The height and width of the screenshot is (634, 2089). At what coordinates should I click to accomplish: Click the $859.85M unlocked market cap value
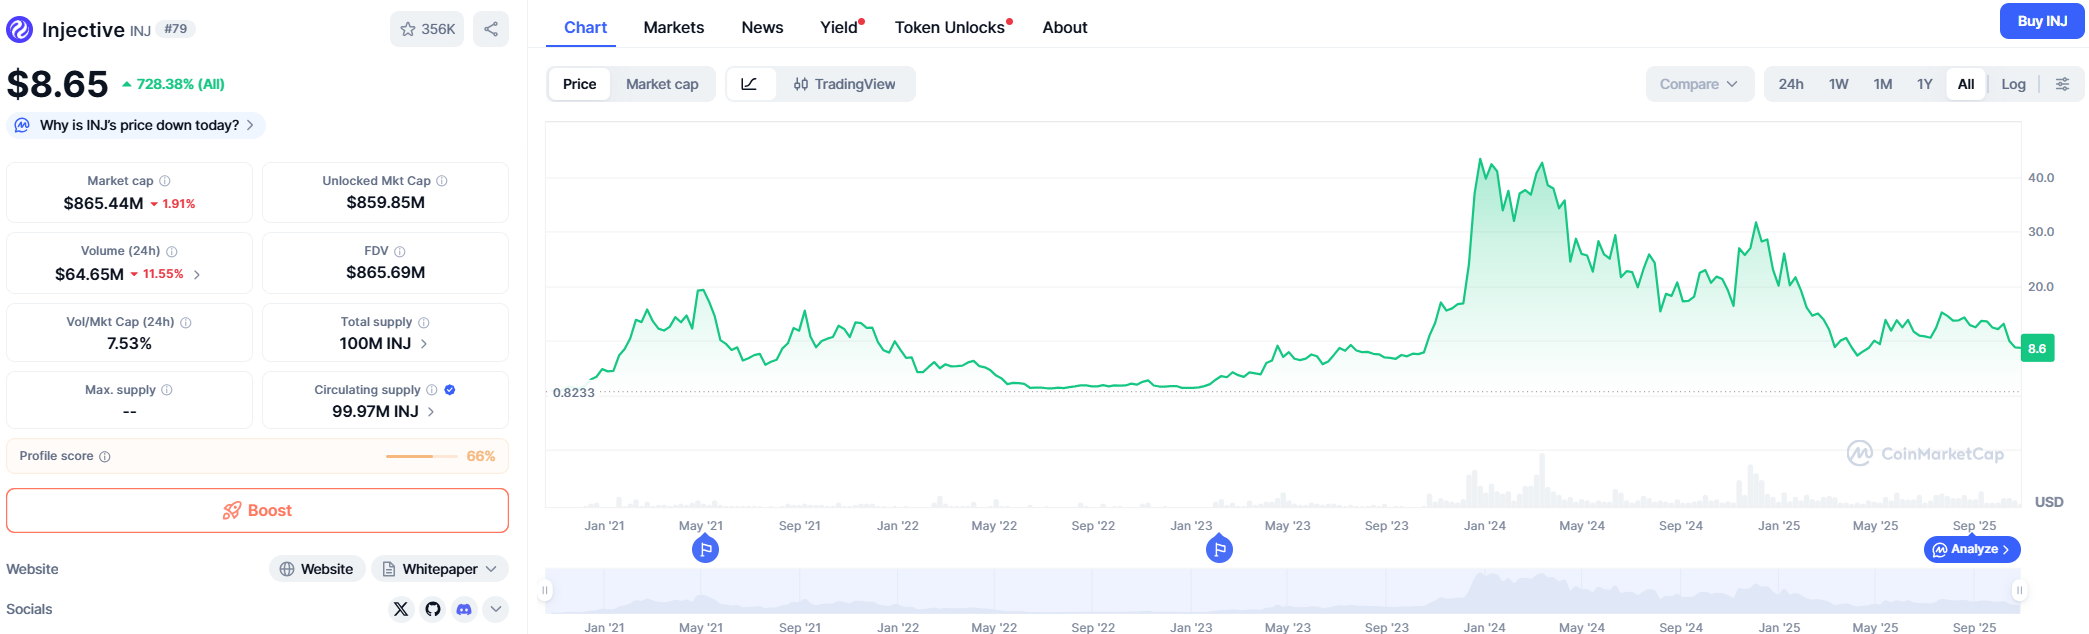point(385,202)
